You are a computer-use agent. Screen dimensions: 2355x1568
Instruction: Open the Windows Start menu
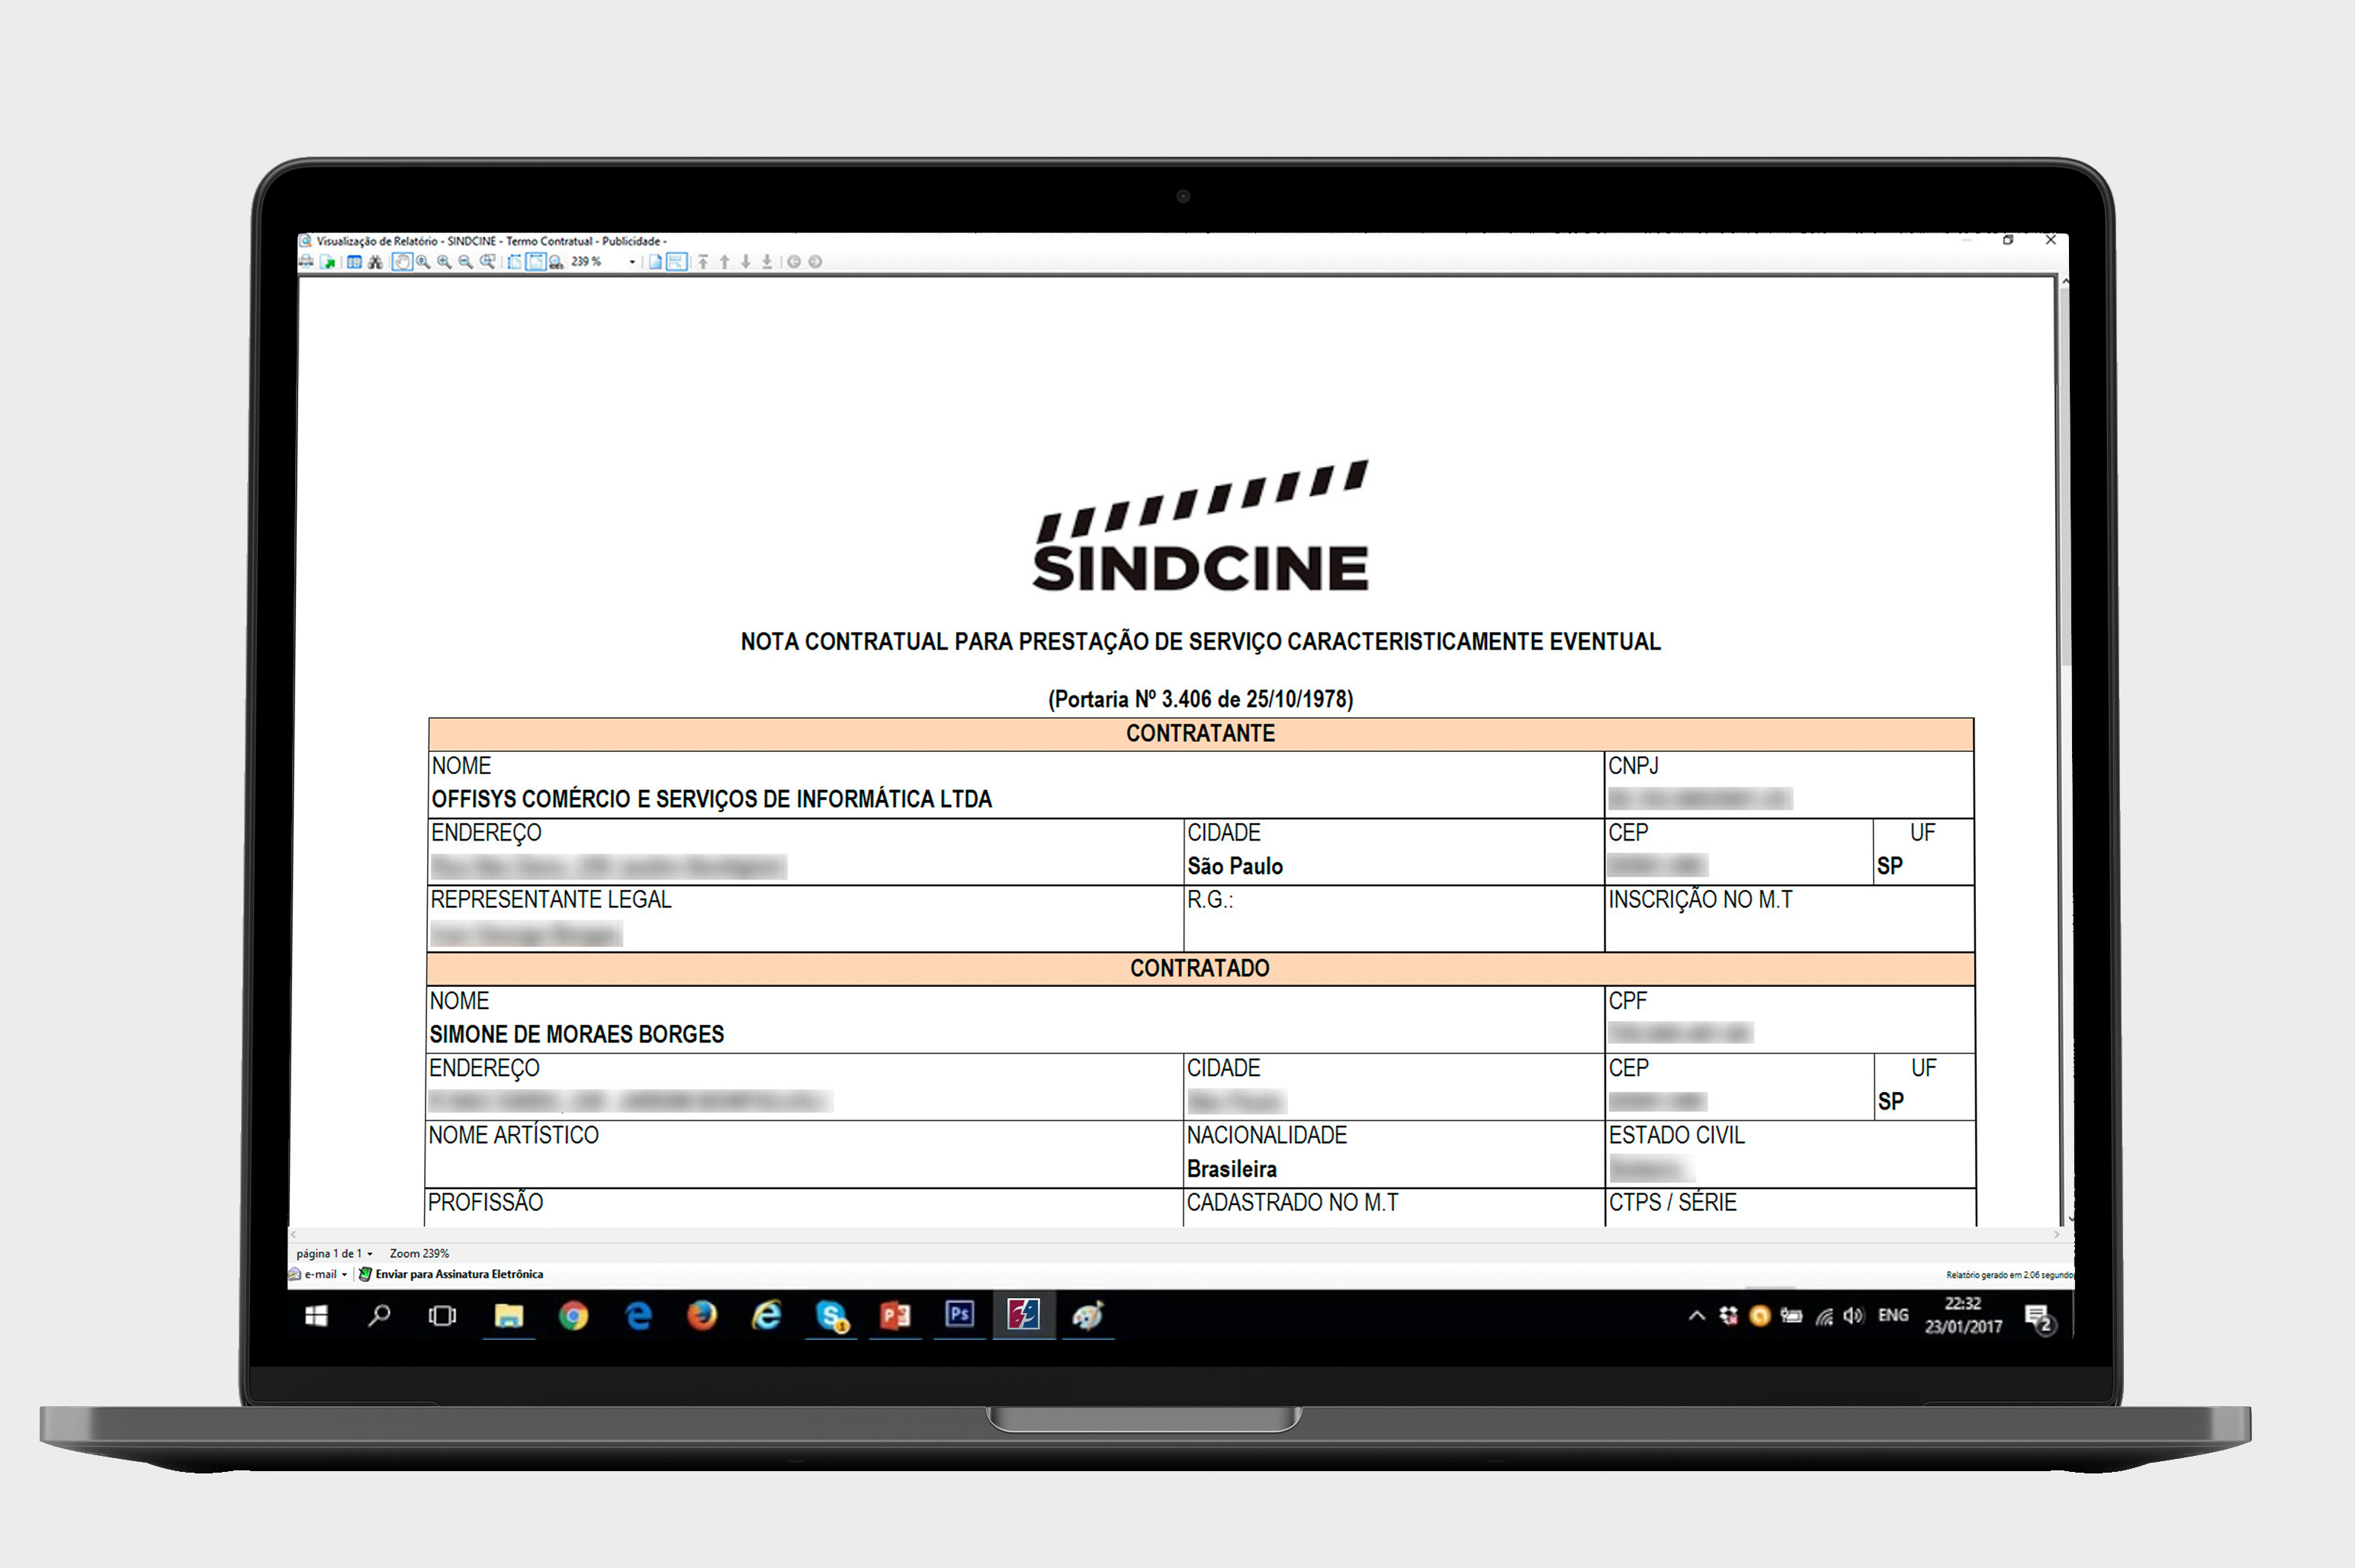click(316, 1316)
